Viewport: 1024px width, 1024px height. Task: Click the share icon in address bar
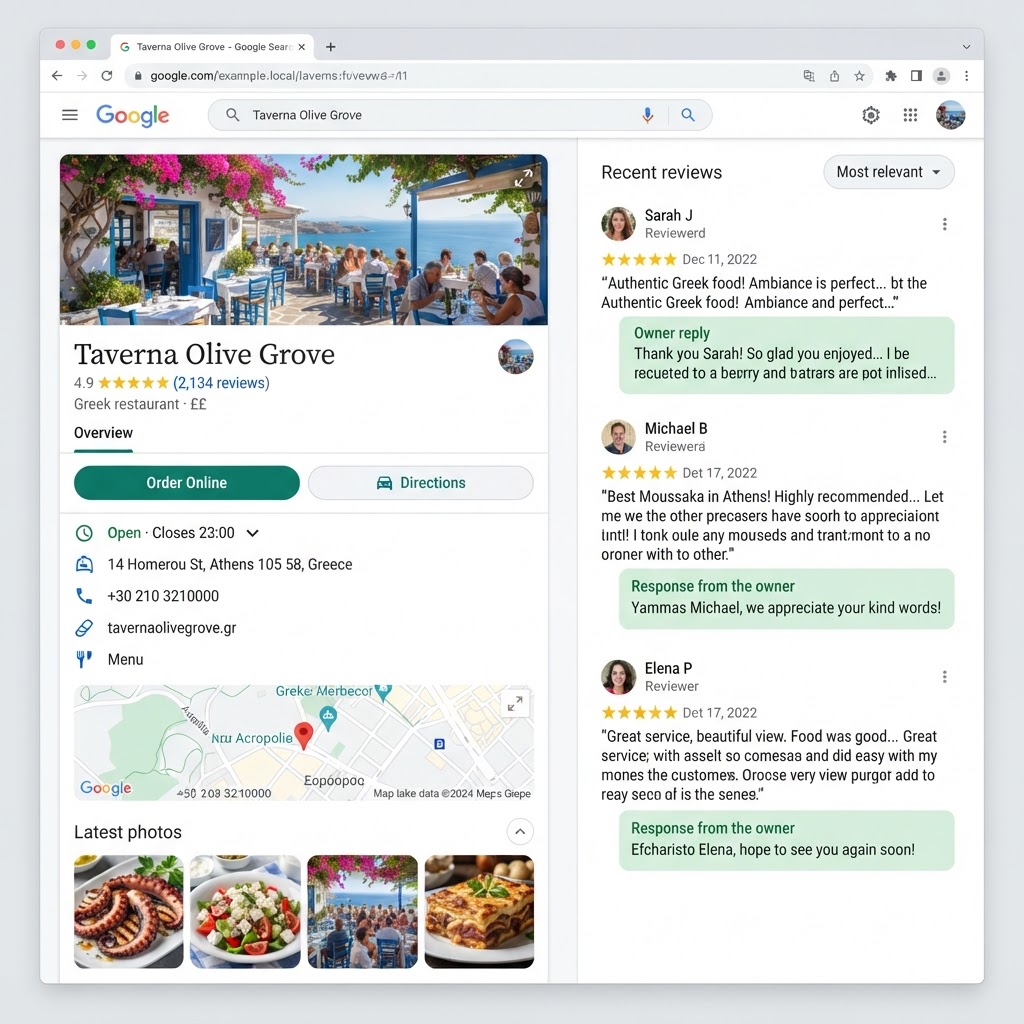click(x=834, y=76)
